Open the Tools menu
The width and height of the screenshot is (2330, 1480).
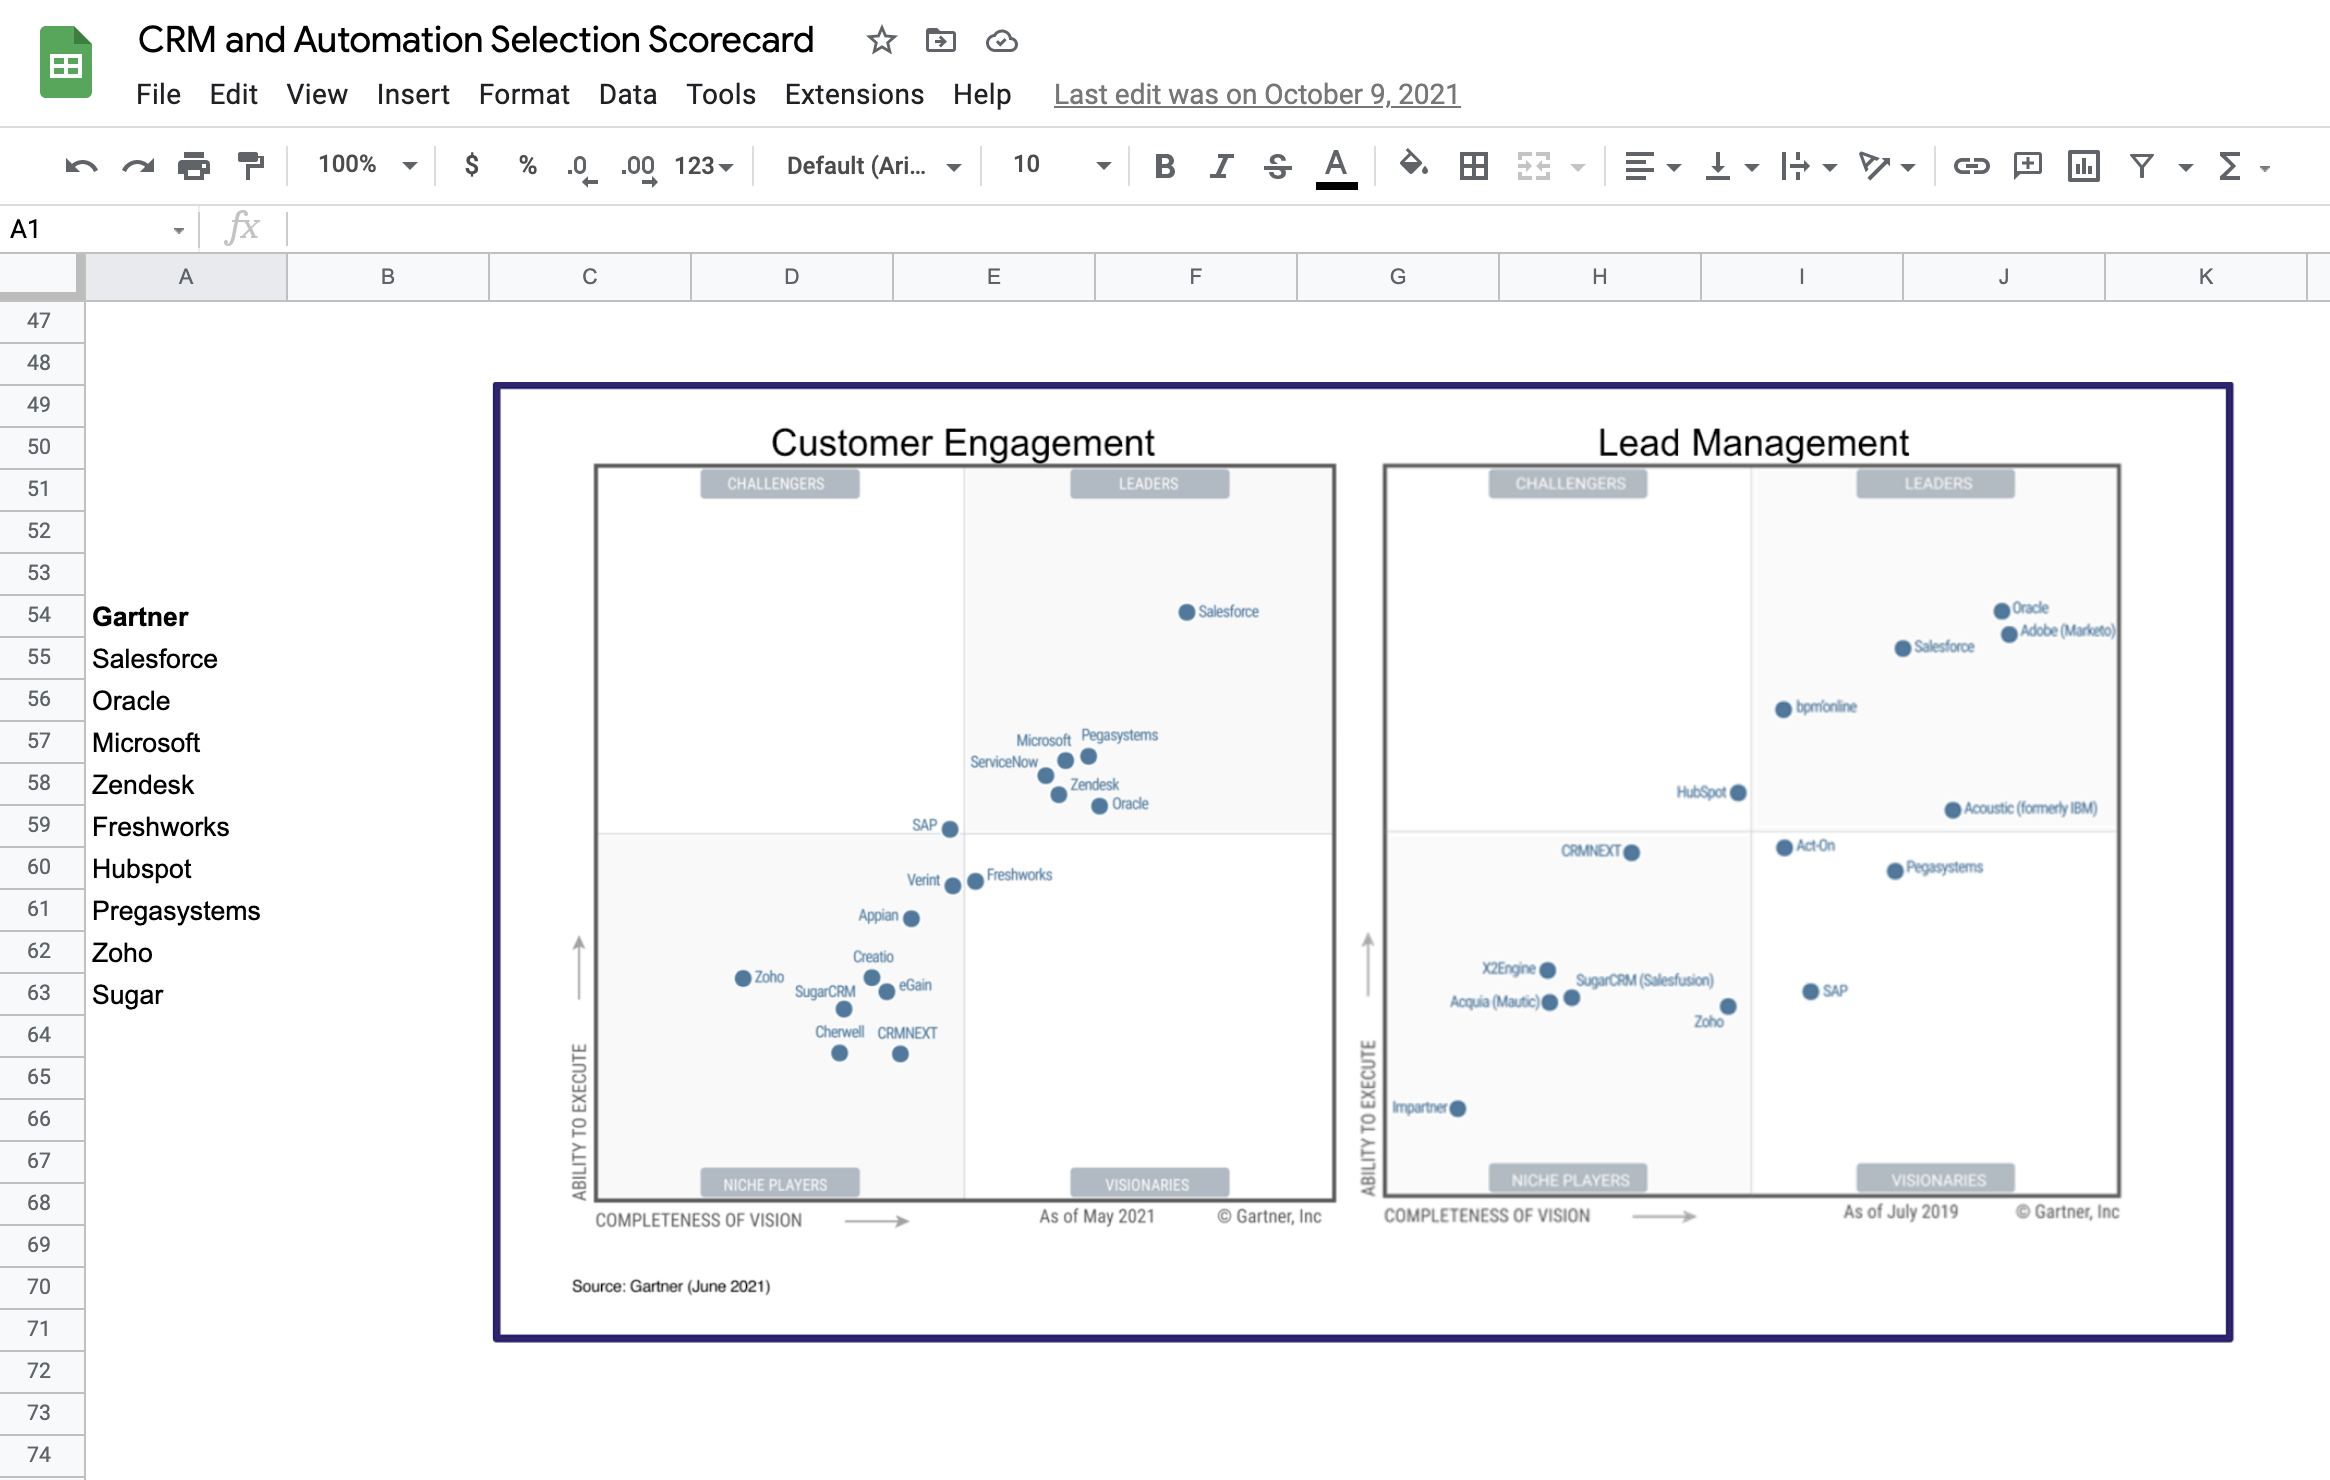(721, 95)
